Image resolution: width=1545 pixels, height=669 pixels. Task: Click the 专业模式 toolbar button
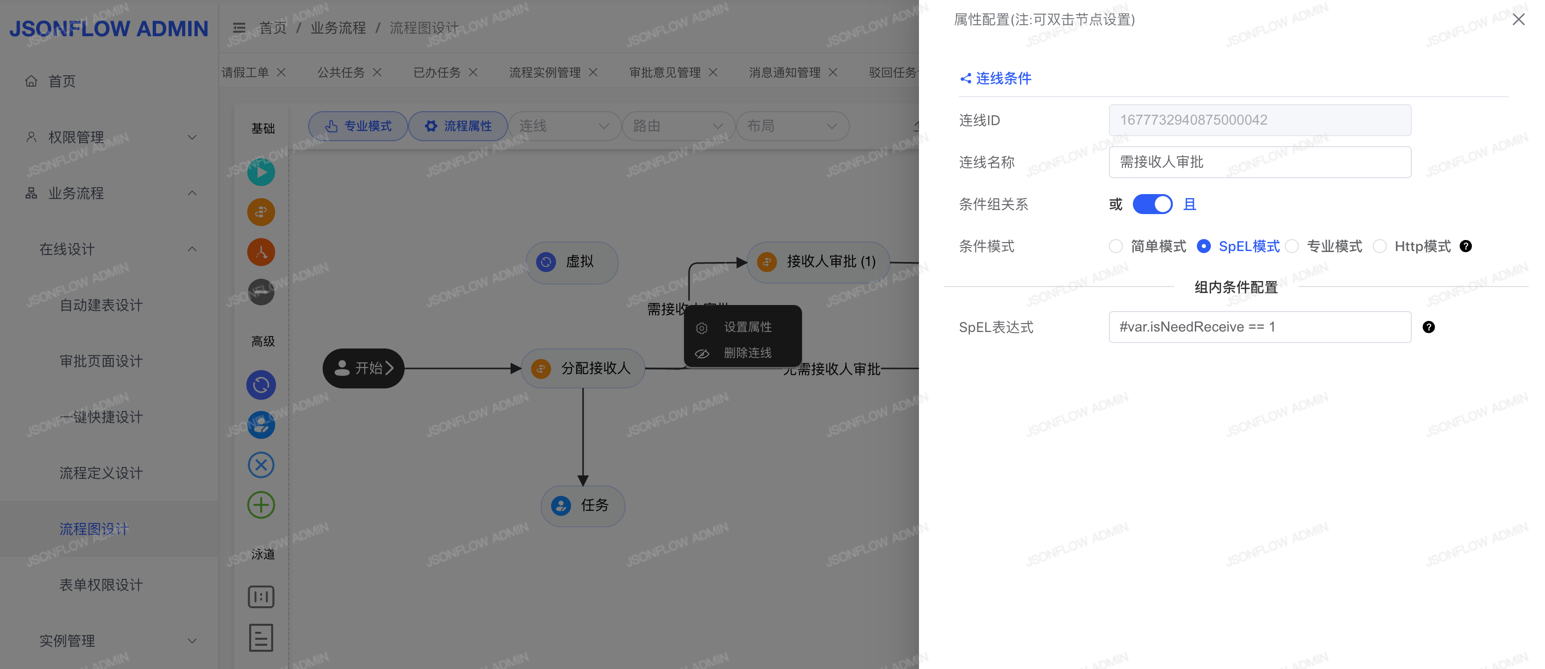click(358, 126)
